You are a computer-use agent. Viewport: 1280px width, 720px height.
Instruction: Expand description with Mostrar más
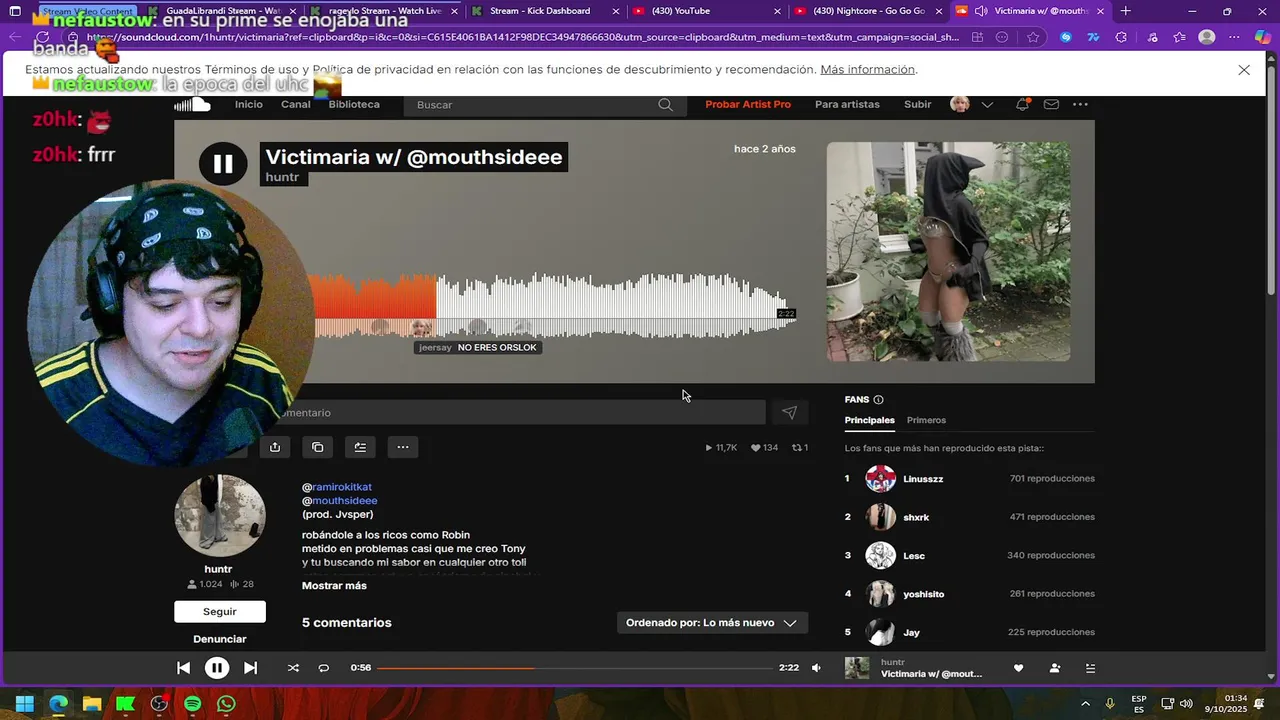click(x=334, y=586)
